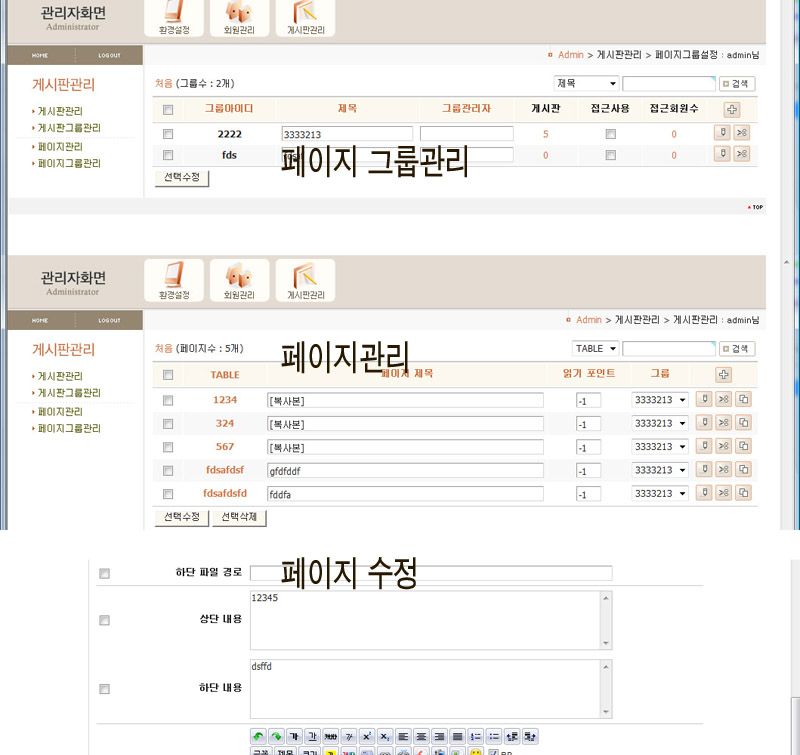This screenshot has height=755, width=800.
Task: Open the group dropdown for page fdsafdsfd
Action: click(x=660, y=494)
